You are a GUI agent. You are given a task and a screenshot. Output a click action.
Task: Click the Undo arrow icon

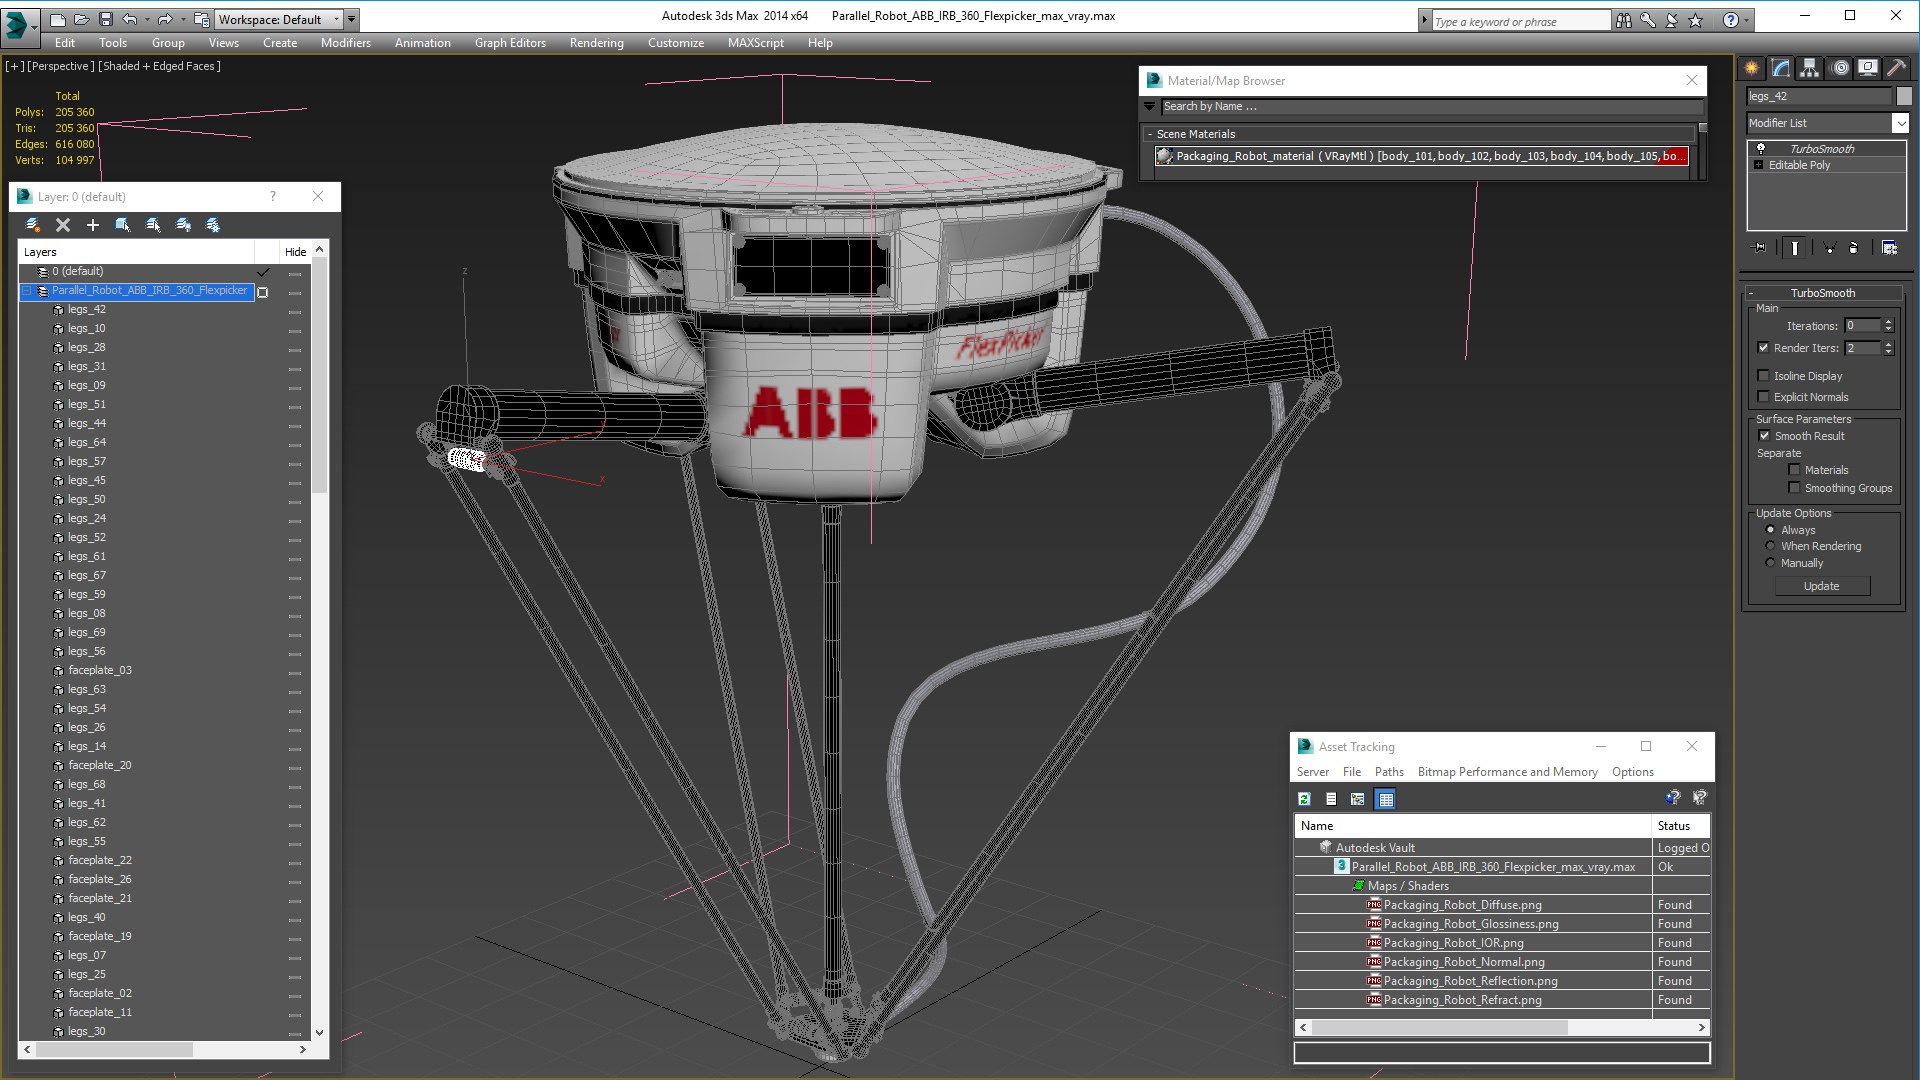click(x=130, y=19)
